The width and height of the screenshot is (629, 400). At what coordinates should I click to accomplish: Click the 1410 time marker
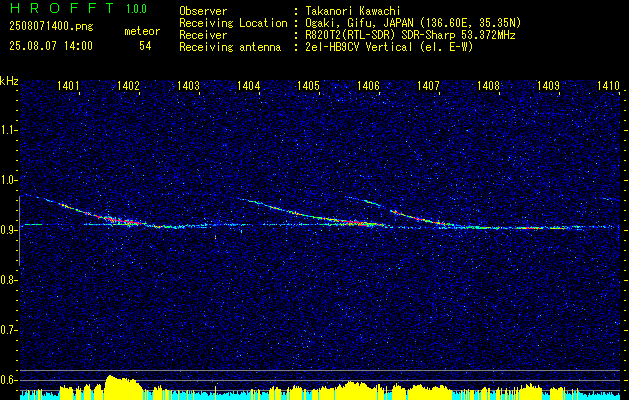[x=608, y=85]
